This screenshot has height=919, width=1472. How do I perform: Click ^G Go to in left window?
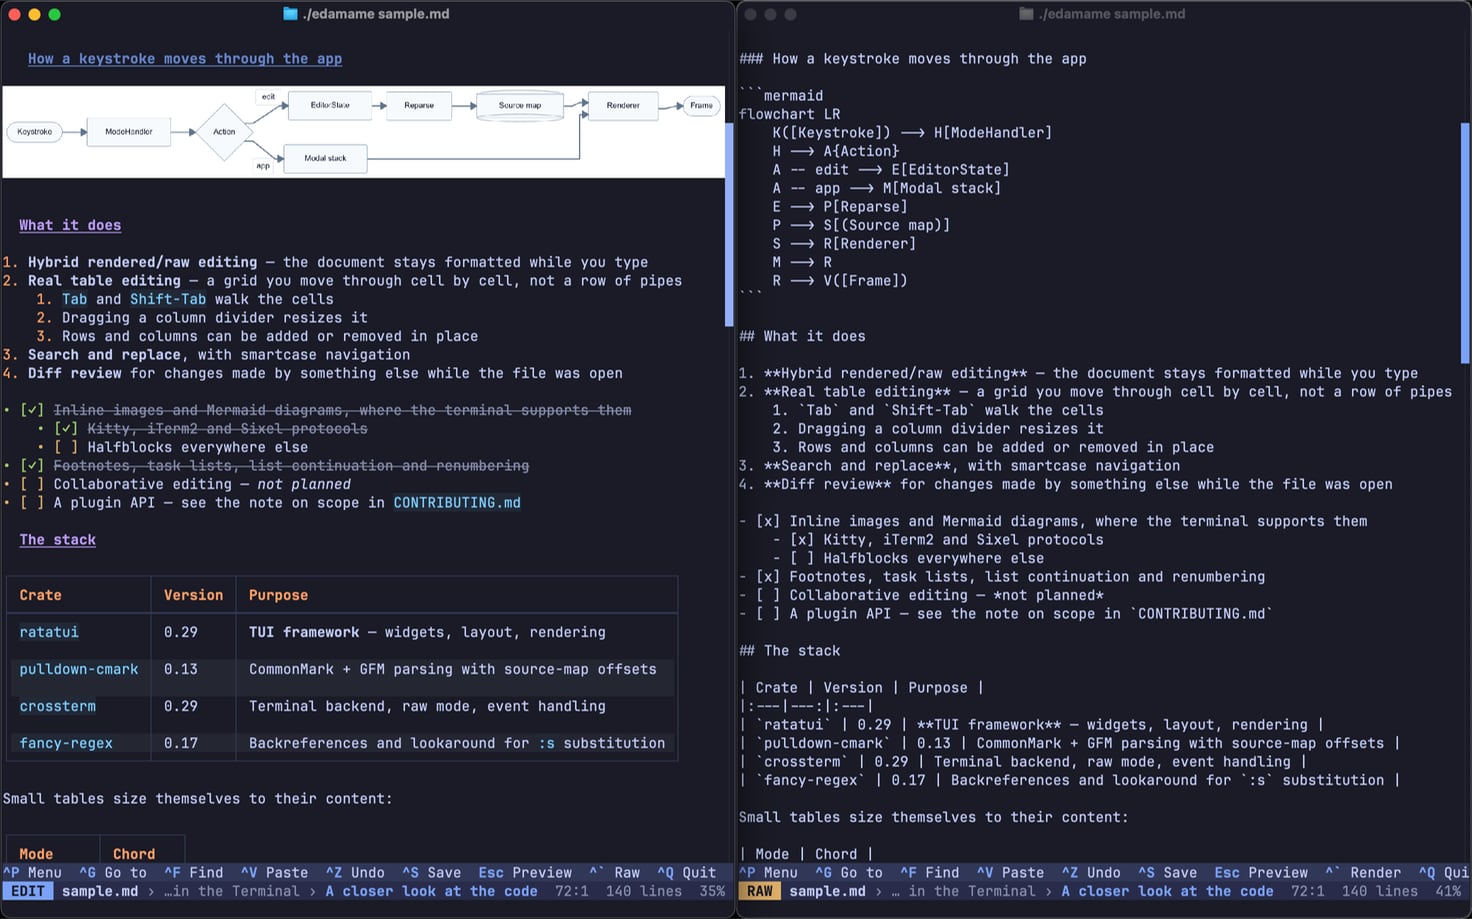tap(113, 873)
